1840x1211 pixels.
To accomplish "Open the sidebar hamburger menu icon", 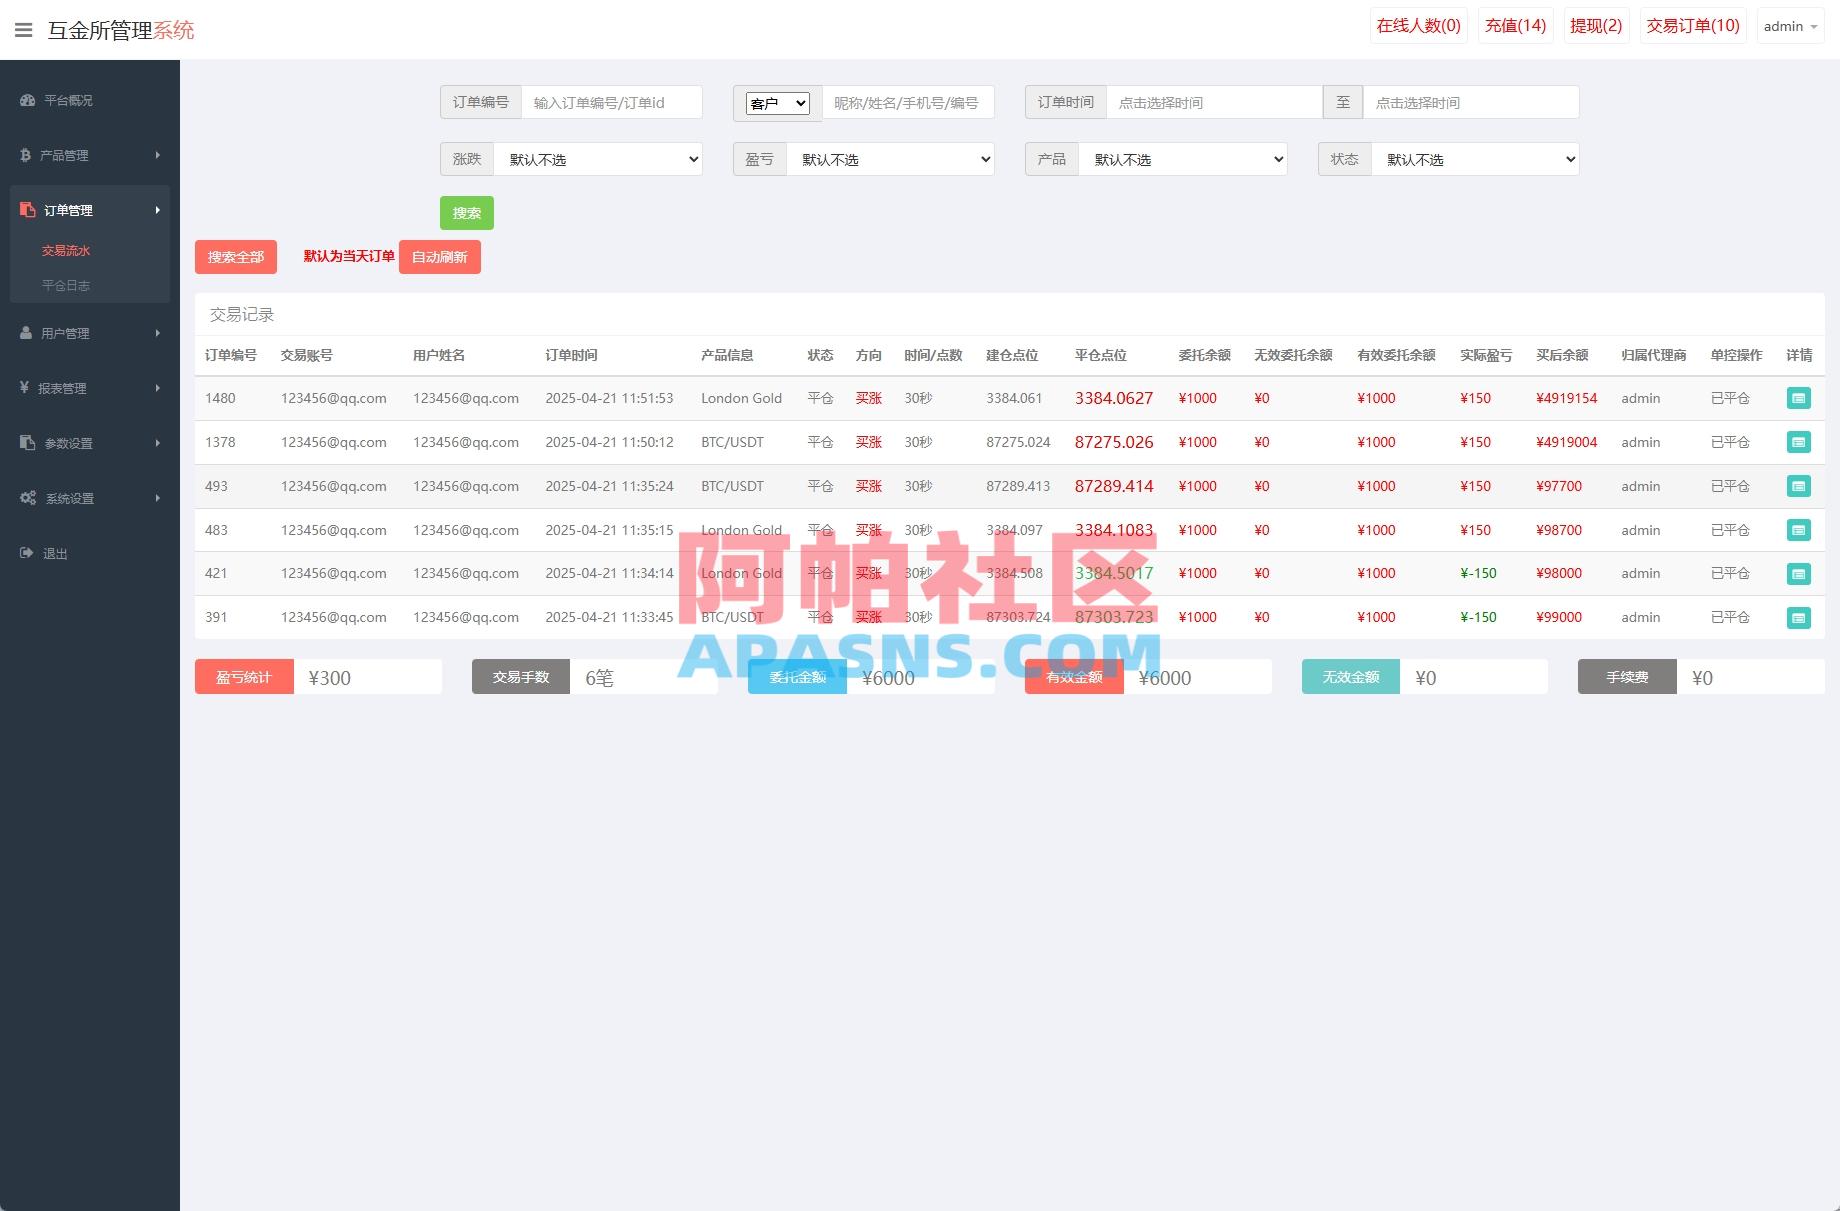I will [x=23, y=30].
